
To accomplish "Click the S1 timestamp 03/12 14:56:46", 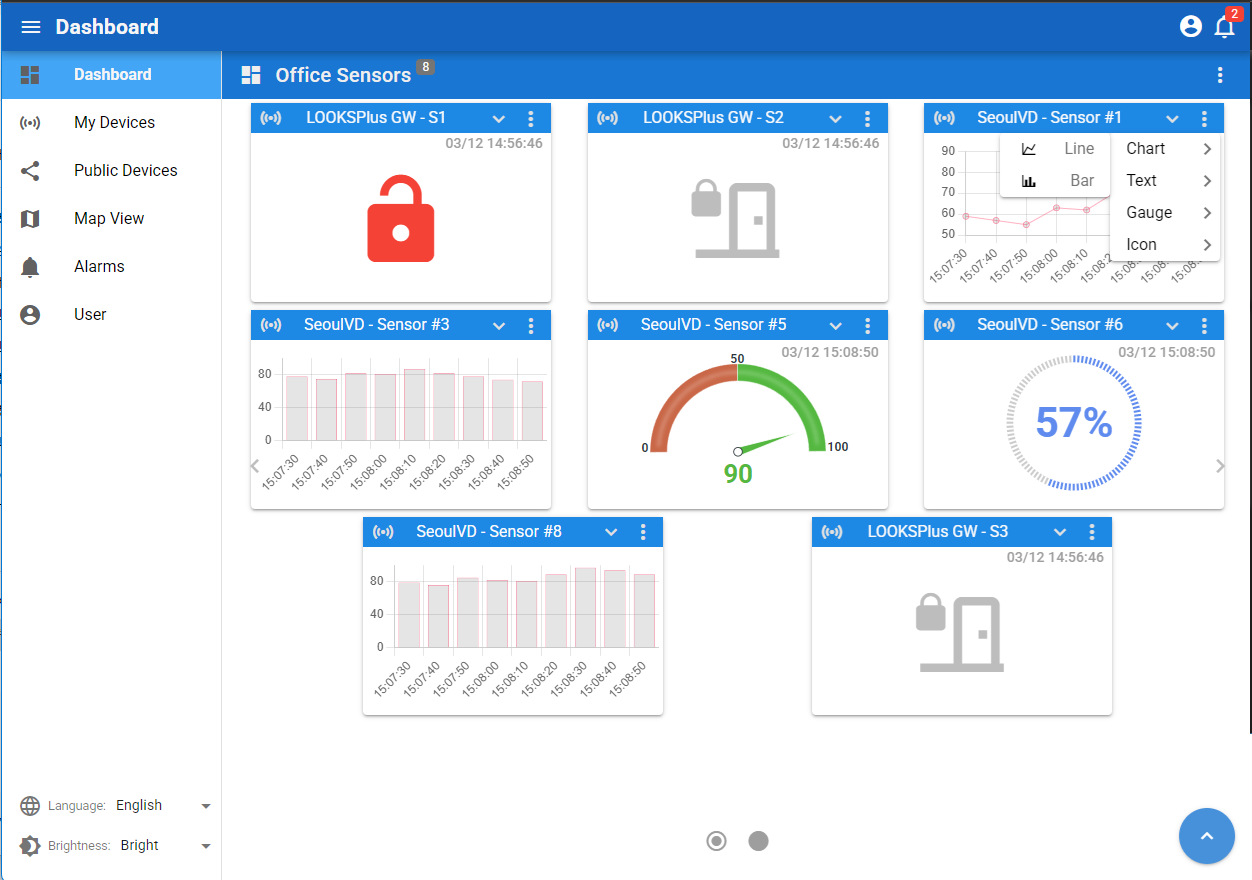I will click(x=494, y=144).
